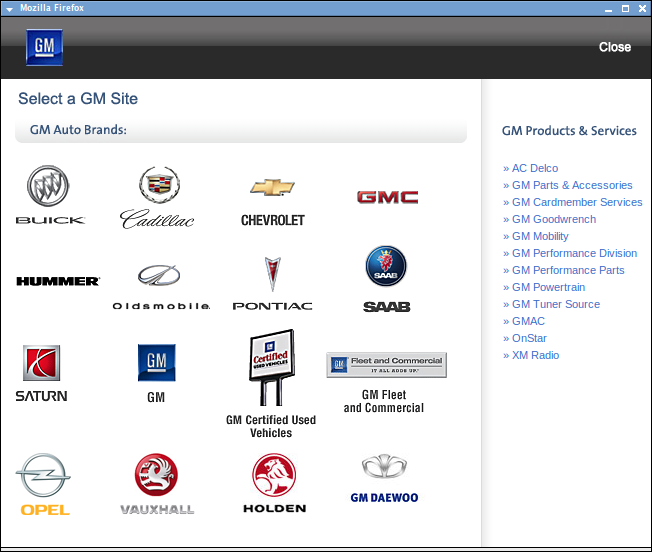
Task: Open GM Fleet and Commercial banner
Action: point(386,366)
